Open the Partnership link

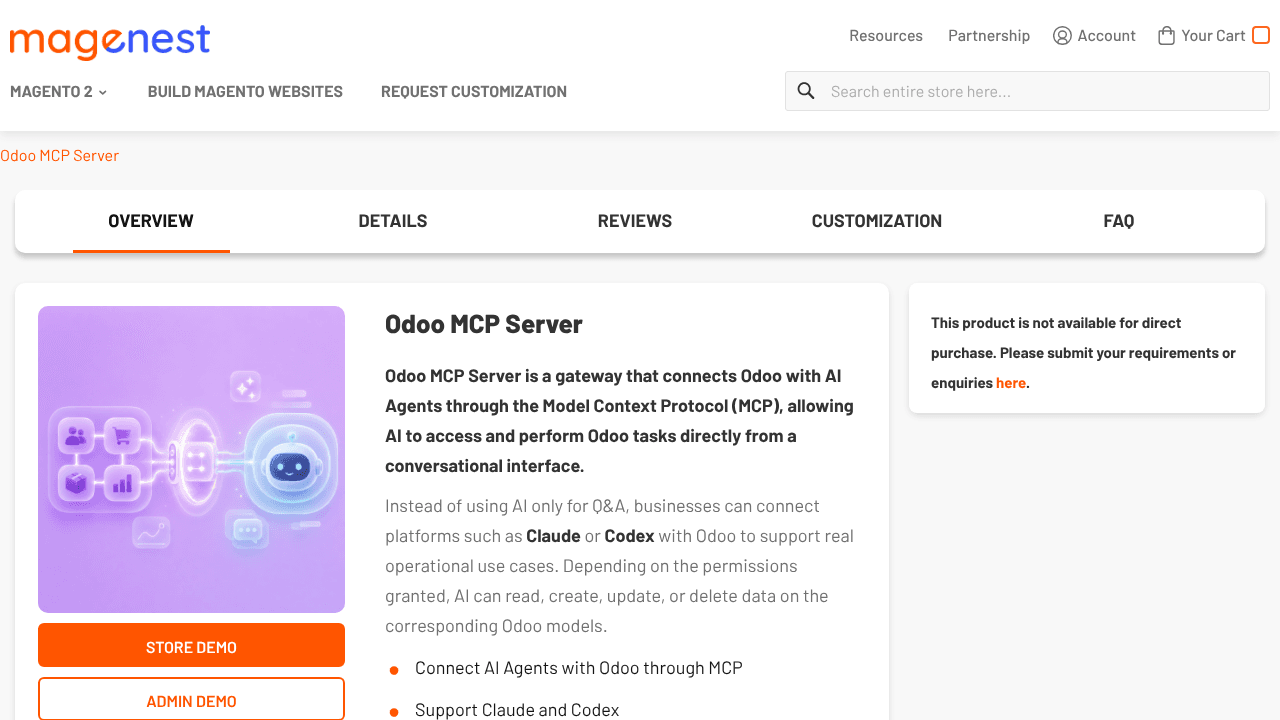[x=989, y=36]
